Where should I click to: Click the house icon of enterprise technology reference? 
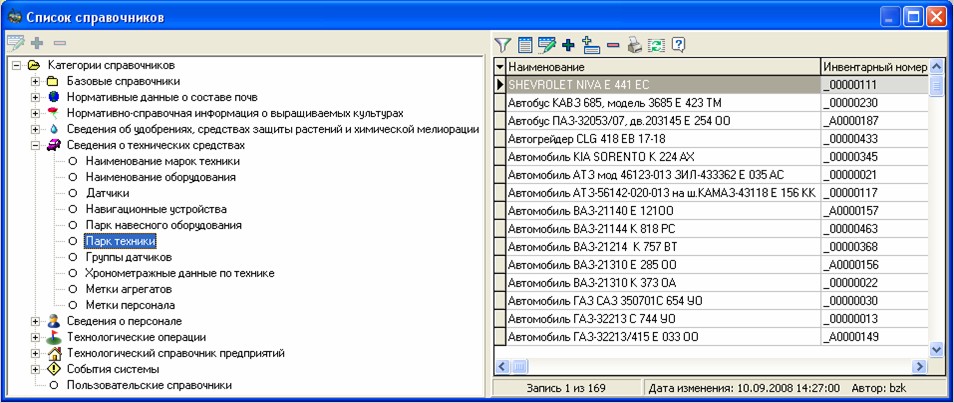click(x=54, y=353)
